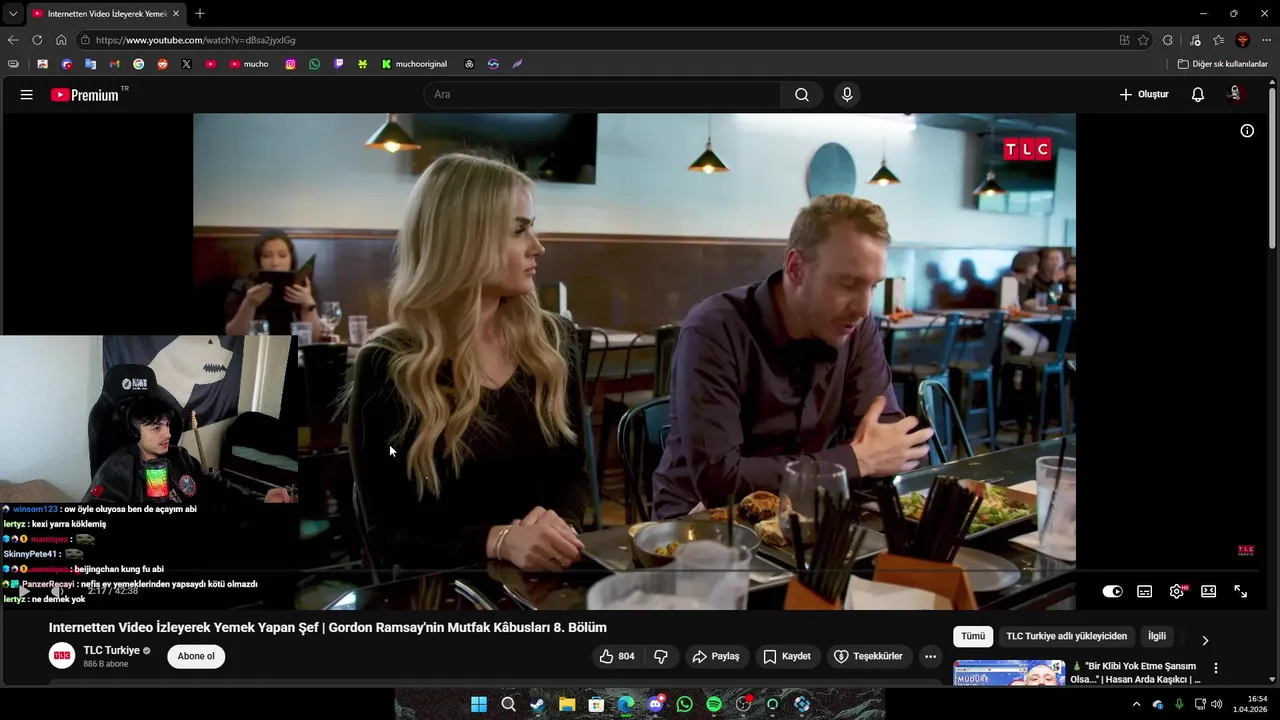
Task: Open Reddit bookmark in favorites bar
Action: tap(163, 64)
